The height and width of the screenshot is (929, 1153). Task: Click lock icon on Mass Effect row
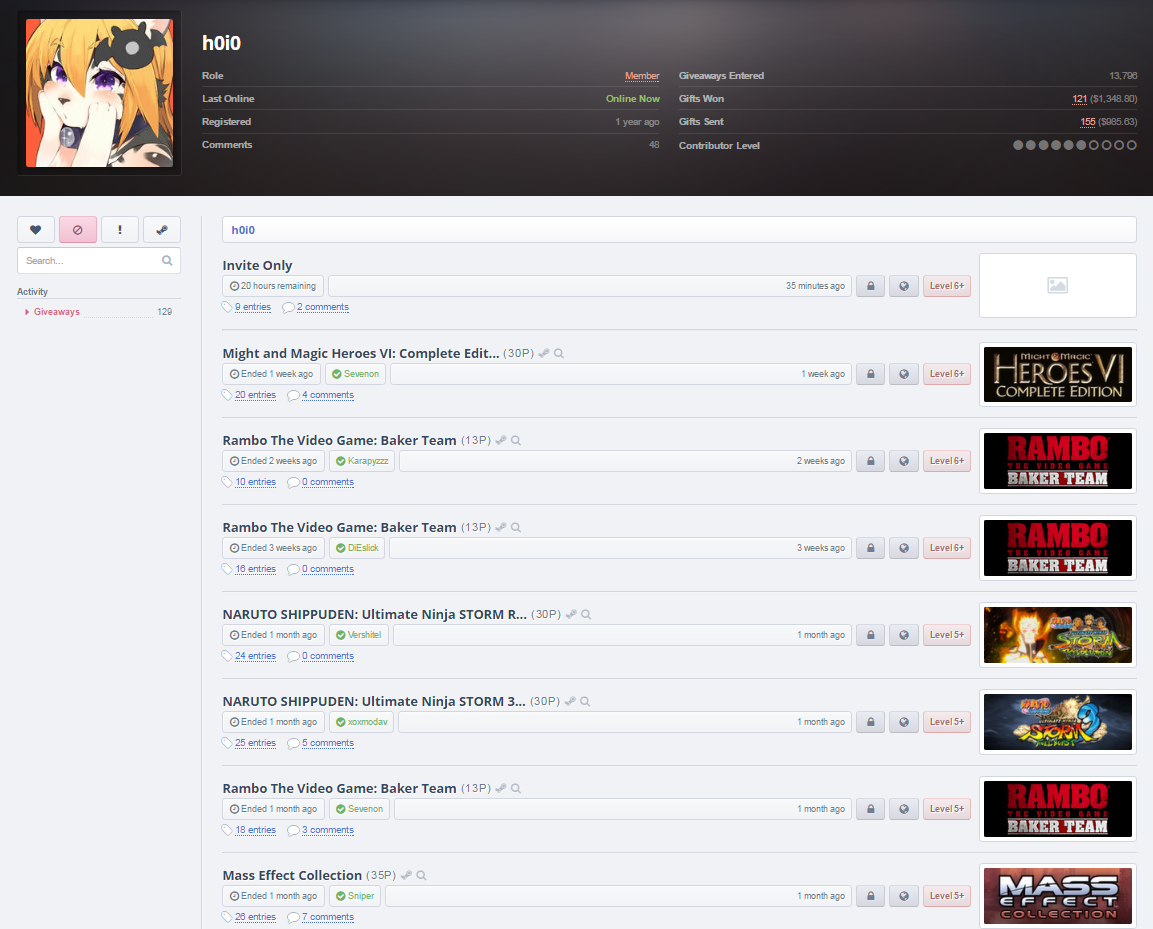click(871, 896)
